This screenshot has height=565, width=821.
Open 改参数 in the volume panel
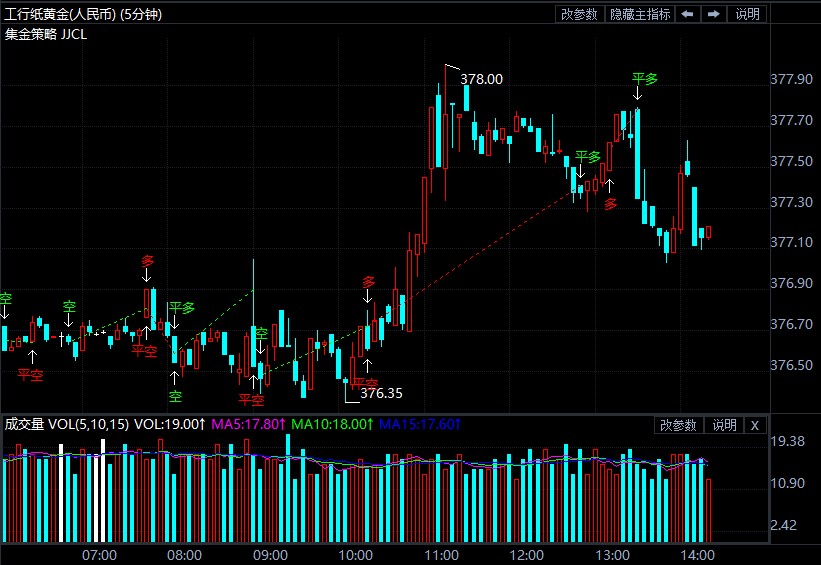click(678, 425)
